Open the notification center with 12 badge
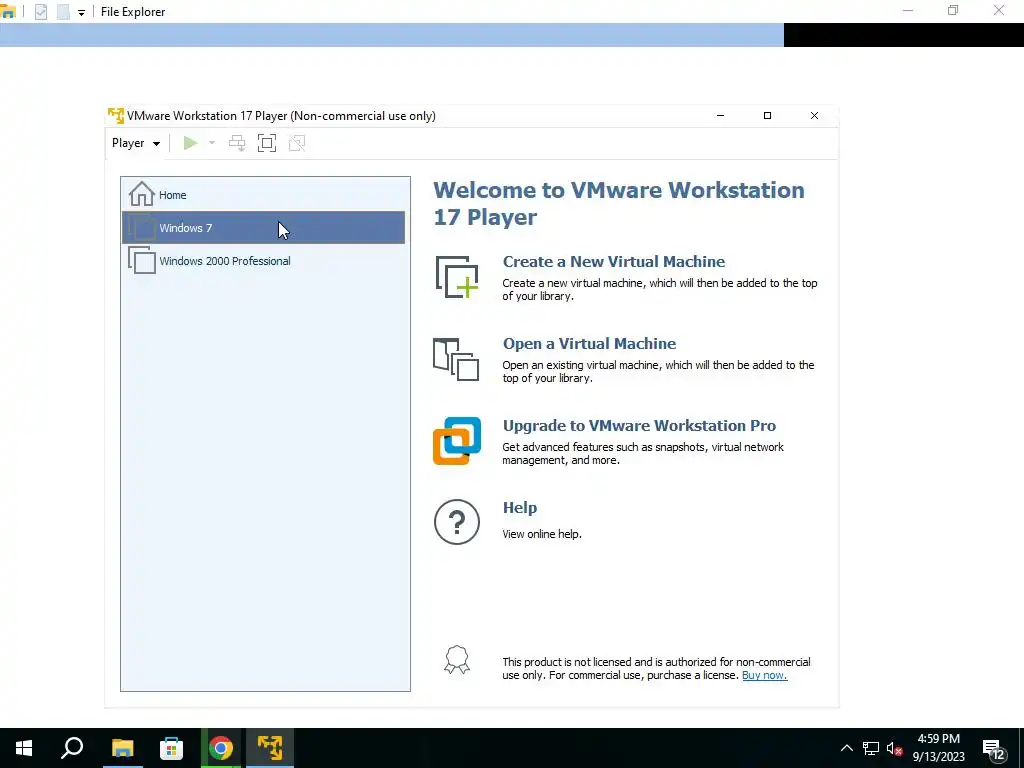This screenshot has height=768, width=1024. coord(993,749)
